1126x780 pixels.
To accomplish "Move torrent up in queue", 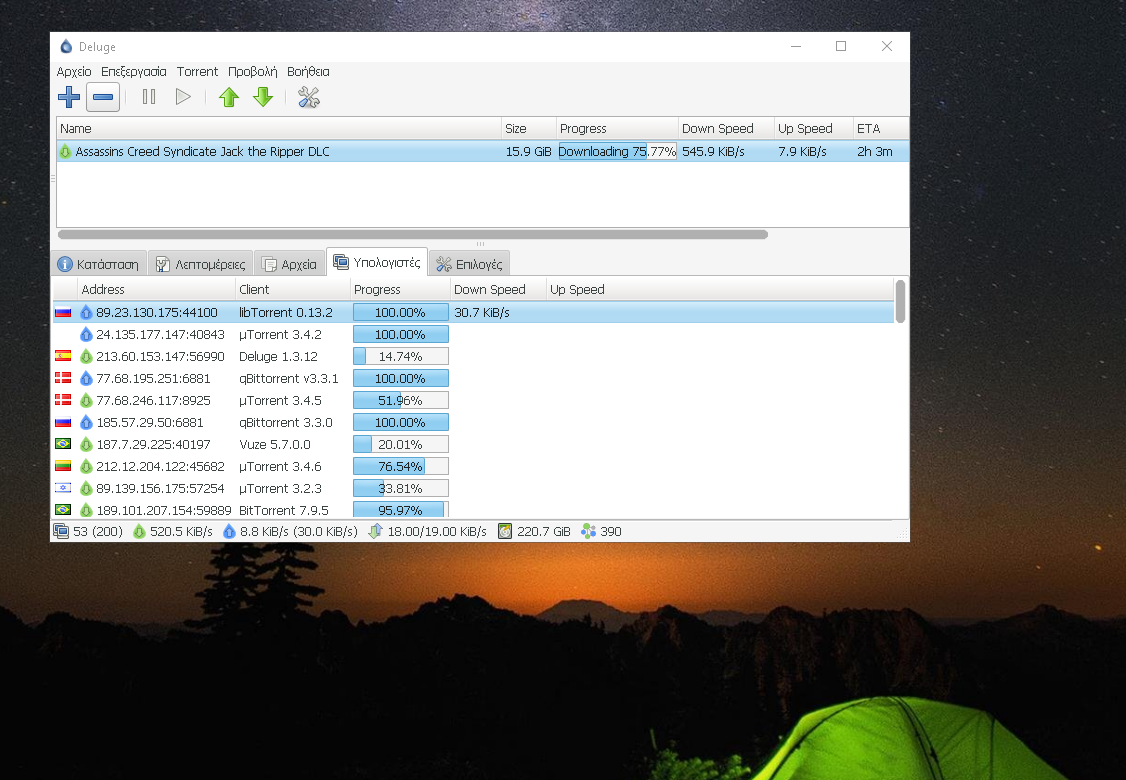I will tap(229, 97).
